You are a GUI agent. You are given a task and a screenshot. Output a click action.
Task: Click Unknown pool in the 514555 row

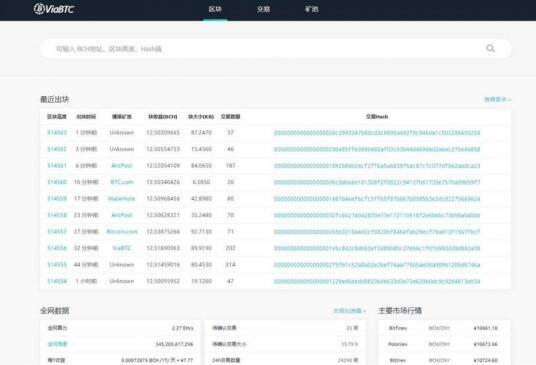coord(122,265)
